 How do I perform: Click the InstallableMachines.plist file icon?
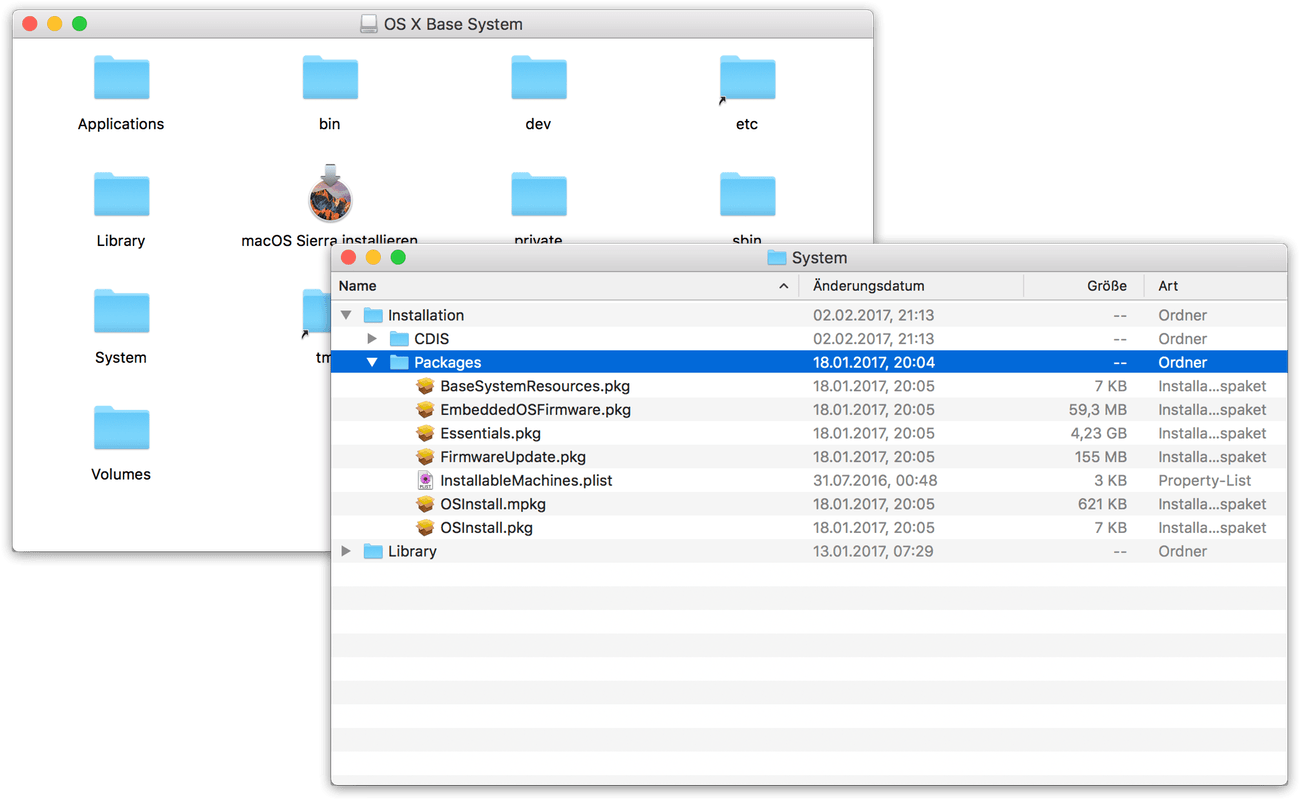click(x=425, y=481)
